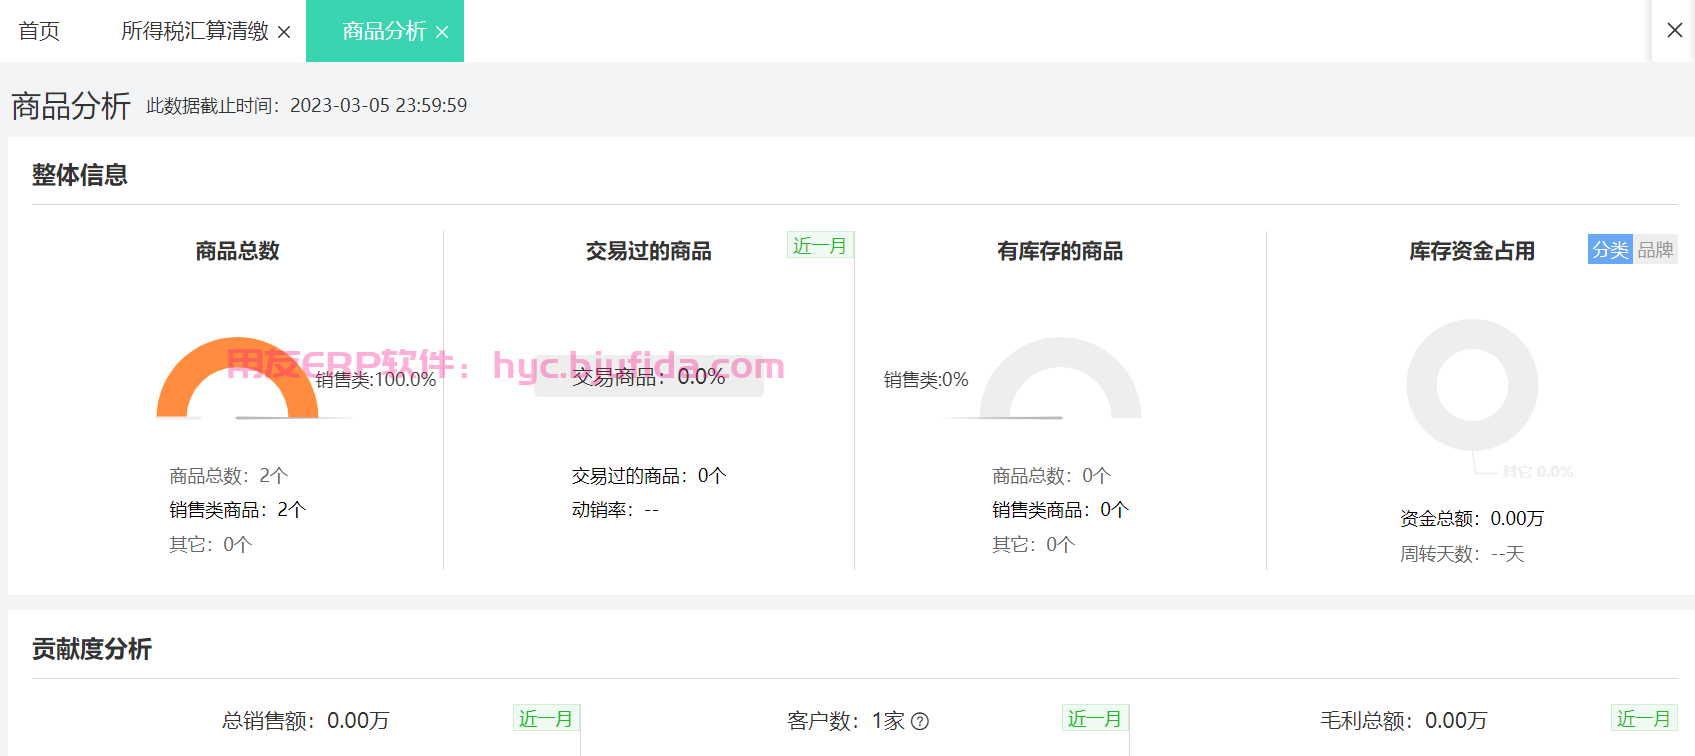Close all tabs with top-right X
Image resolution: width=1695 pixels, height=756 pixels.
click(1675, 30)
